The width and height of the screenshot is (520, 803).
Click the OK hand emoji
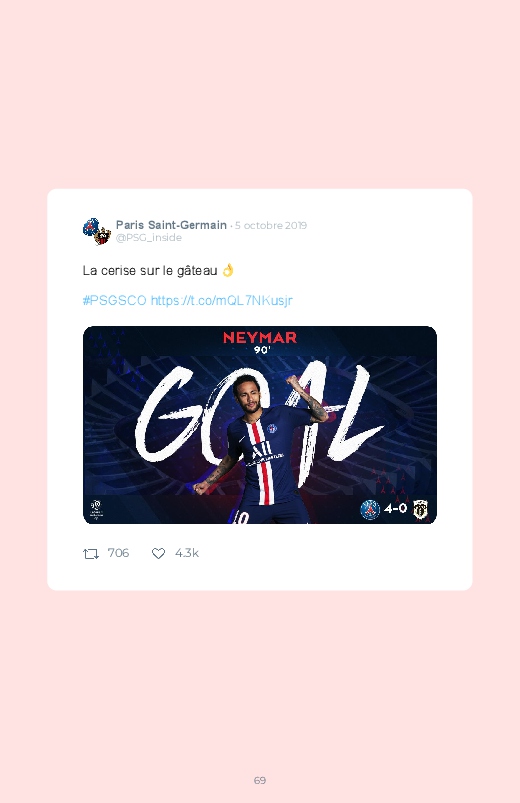[x=228, y=270]
